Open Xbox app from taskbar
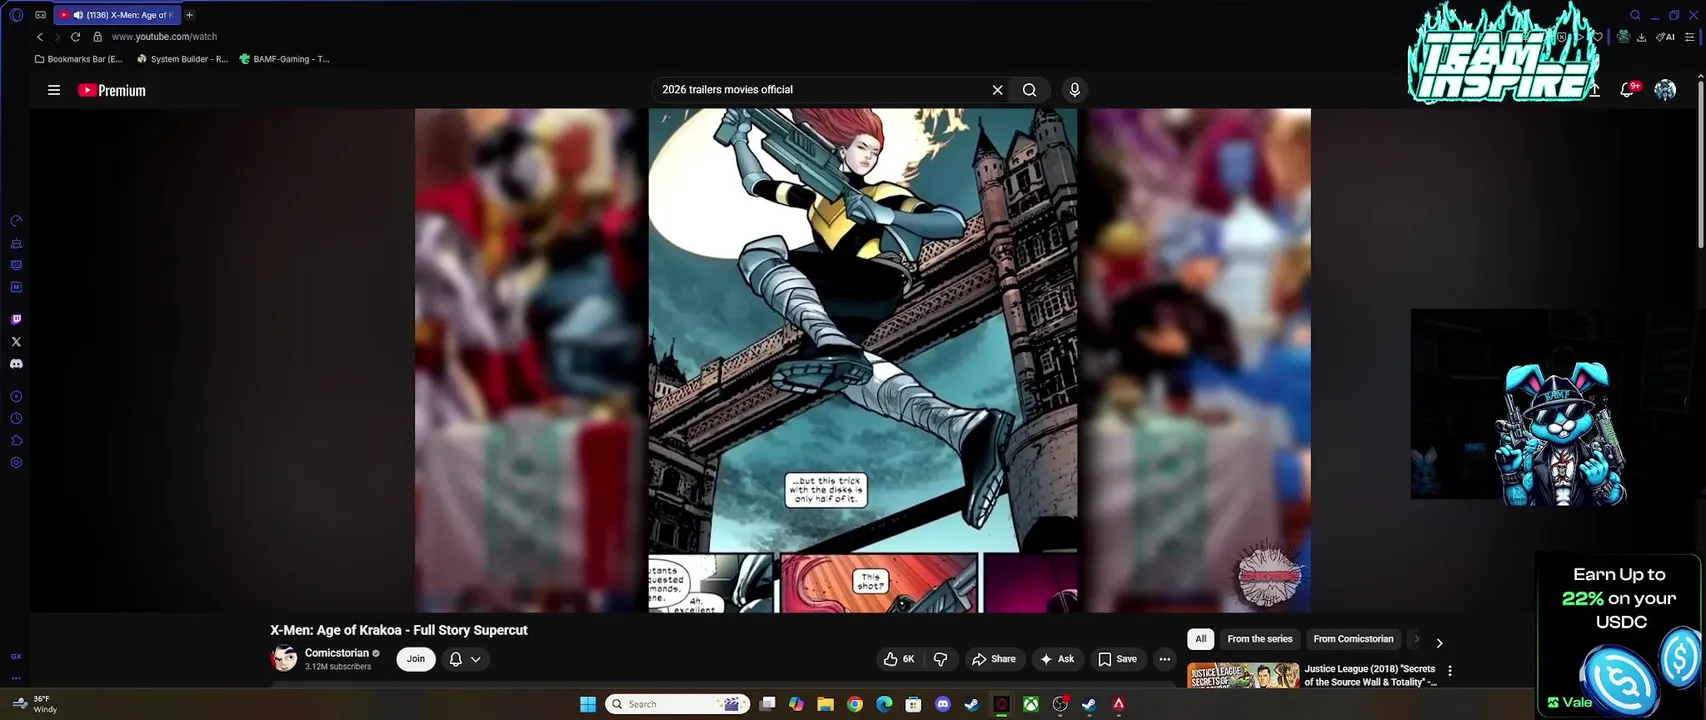 tap(1030, 704)
